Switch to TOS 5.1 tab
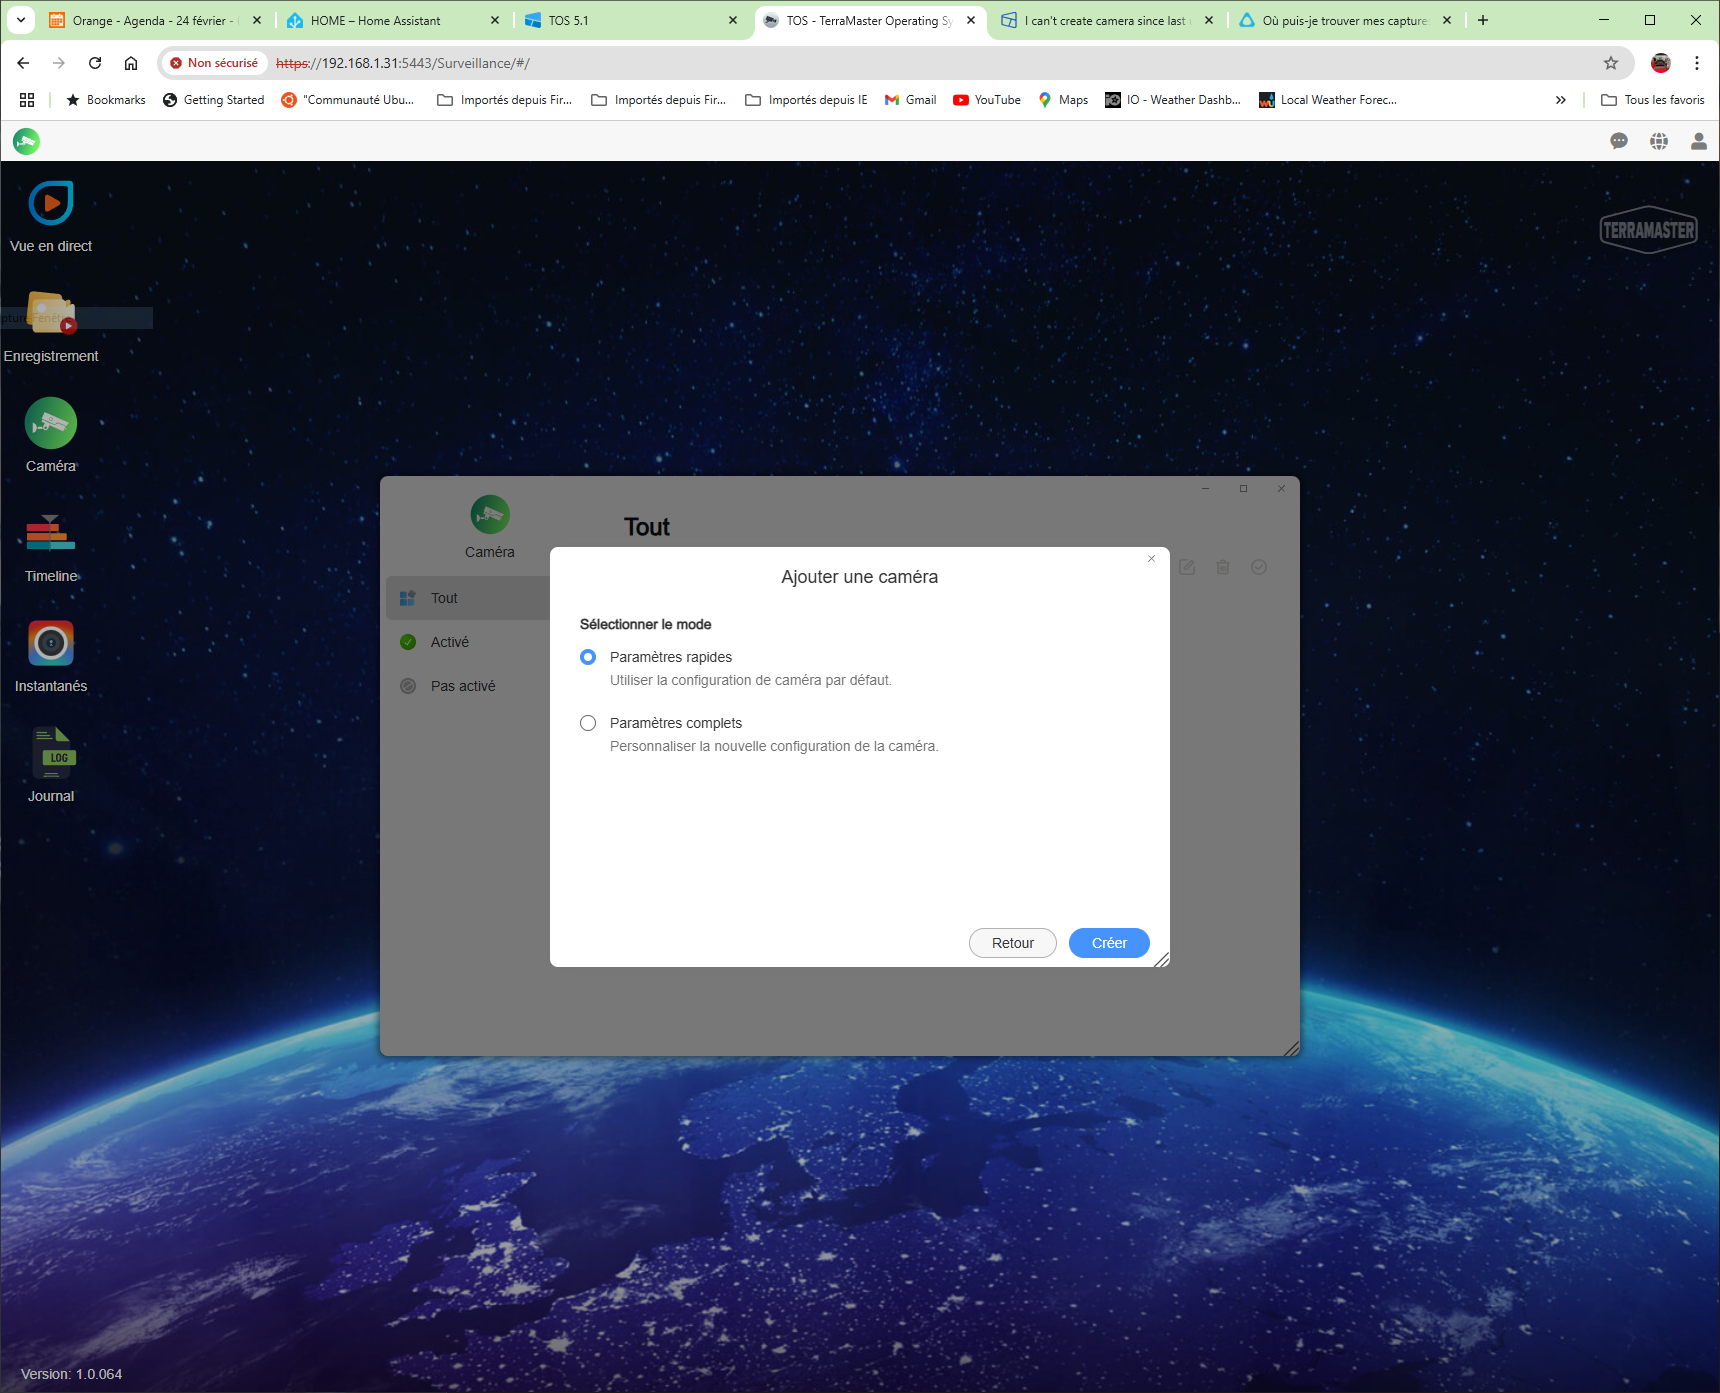Screen dimensions: 1720x1393 point(631,20)
